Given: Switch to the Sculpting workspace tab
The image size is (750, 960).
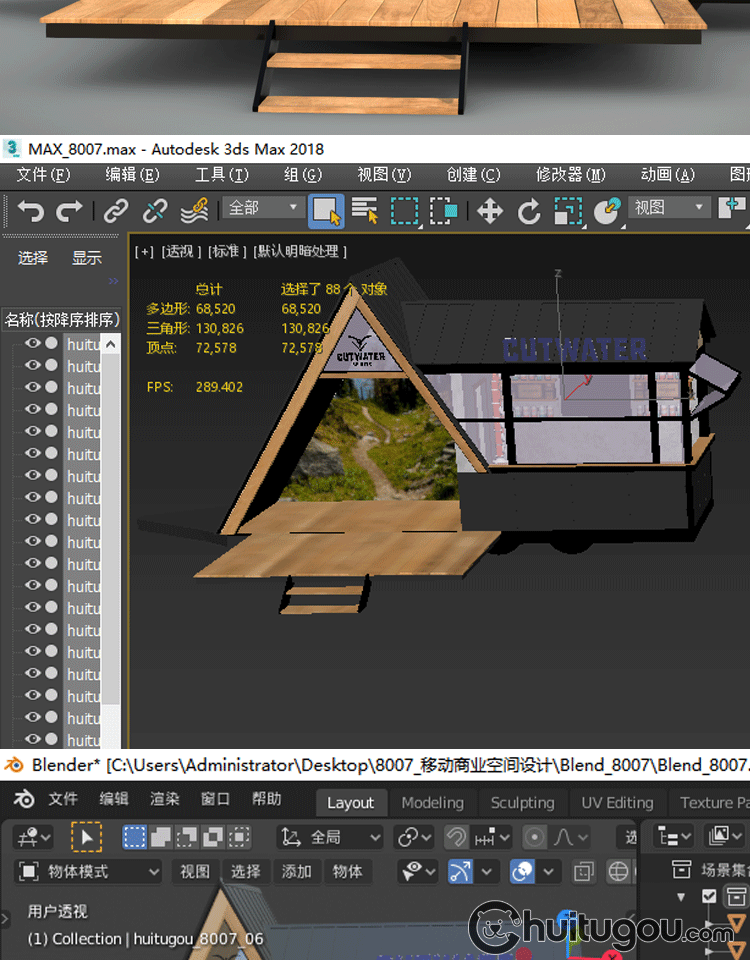Looking at the screenshot, I should tap(522, 803).
